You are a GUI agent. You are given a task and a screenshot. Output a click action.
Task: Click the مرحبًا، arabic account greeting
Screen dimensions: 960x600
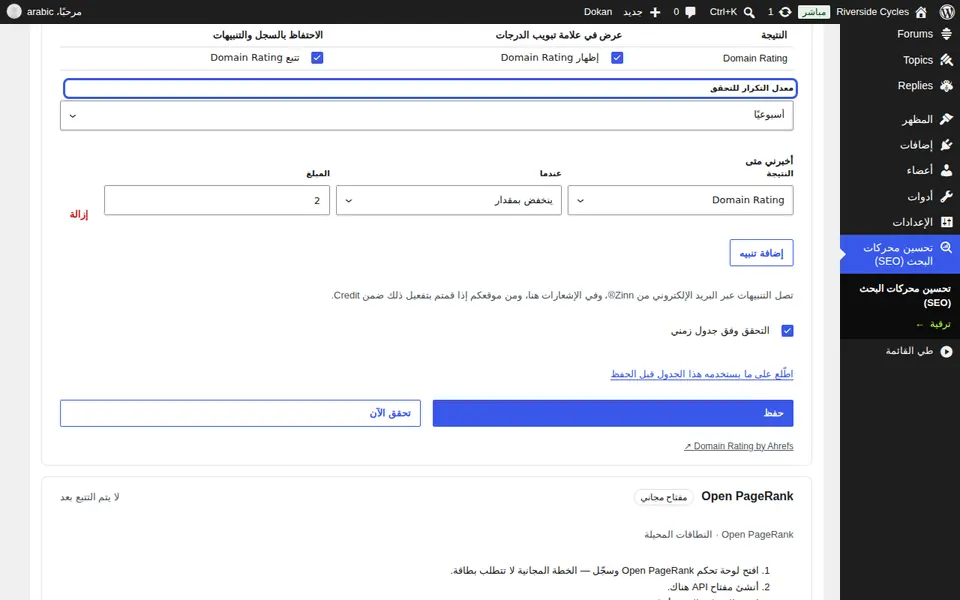pyautogui.click(x=54, y=12)
